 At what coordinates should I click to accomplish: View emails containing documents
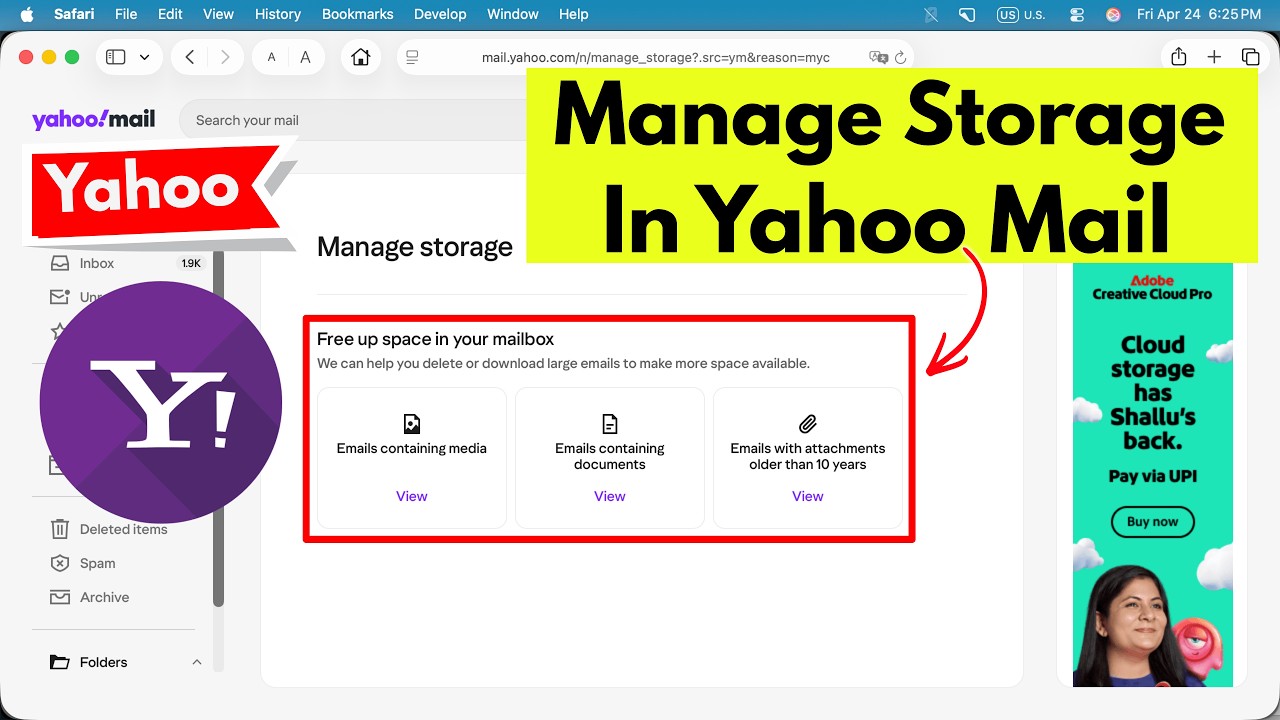pos(610,496)
